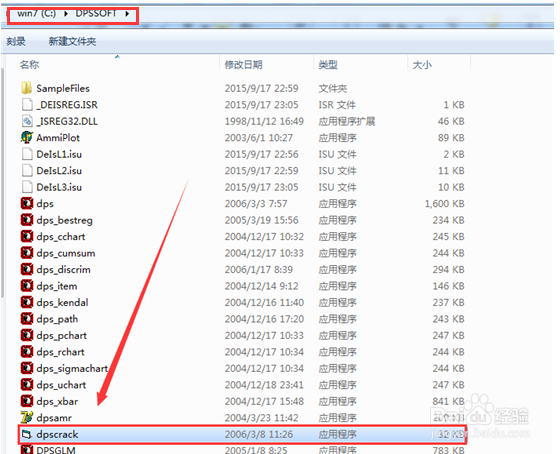This screenshot has width=560, height=454.
Task: Select the file name dpsamr
Action: [54, 418]
